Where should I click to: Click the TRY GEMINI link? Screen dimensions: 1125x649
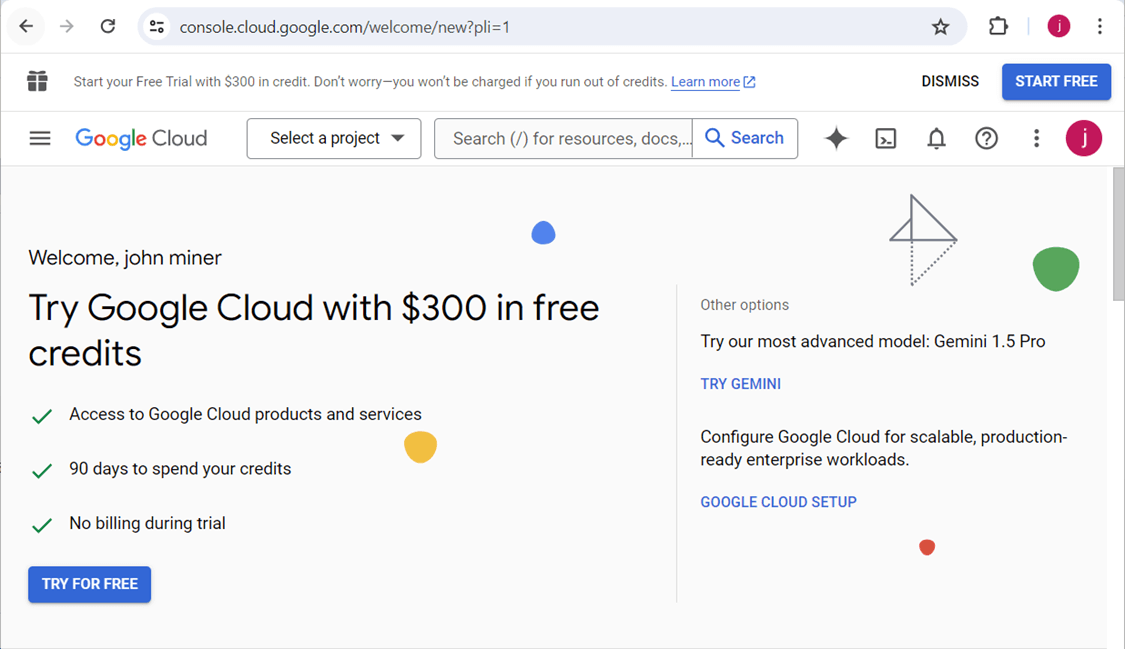(x=741, y=384)
